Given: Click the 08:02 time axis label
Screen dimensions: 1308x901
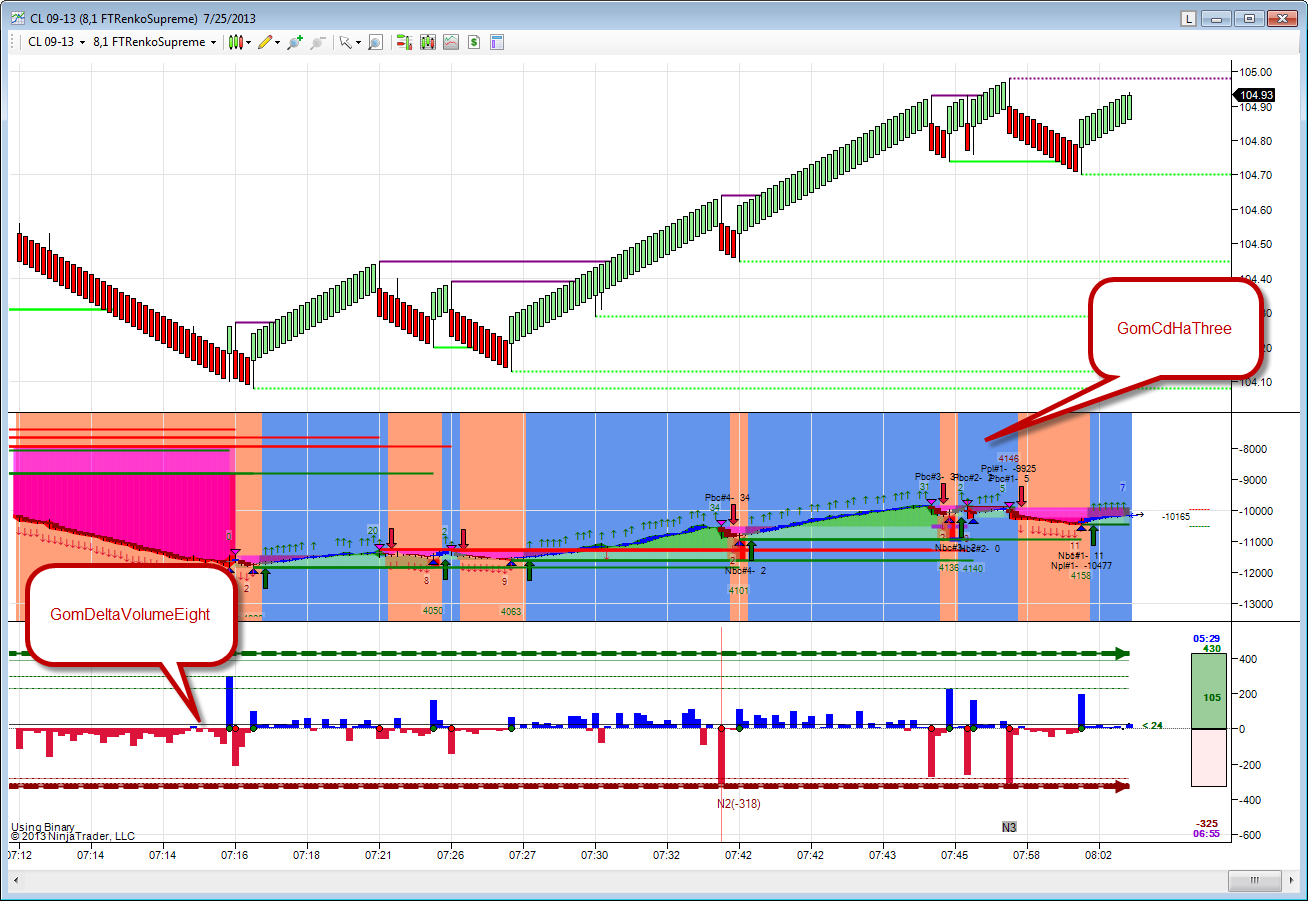Looking at the screenshot, I should coord(1099,855).
